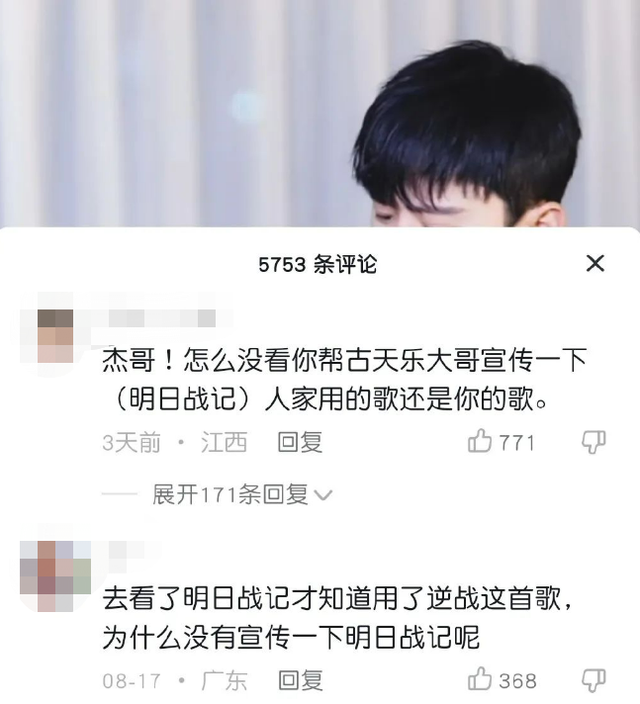Screen dimensions: 640x704
Task: Open the first commenter's pixelated avatar
Action: [55, 335]
